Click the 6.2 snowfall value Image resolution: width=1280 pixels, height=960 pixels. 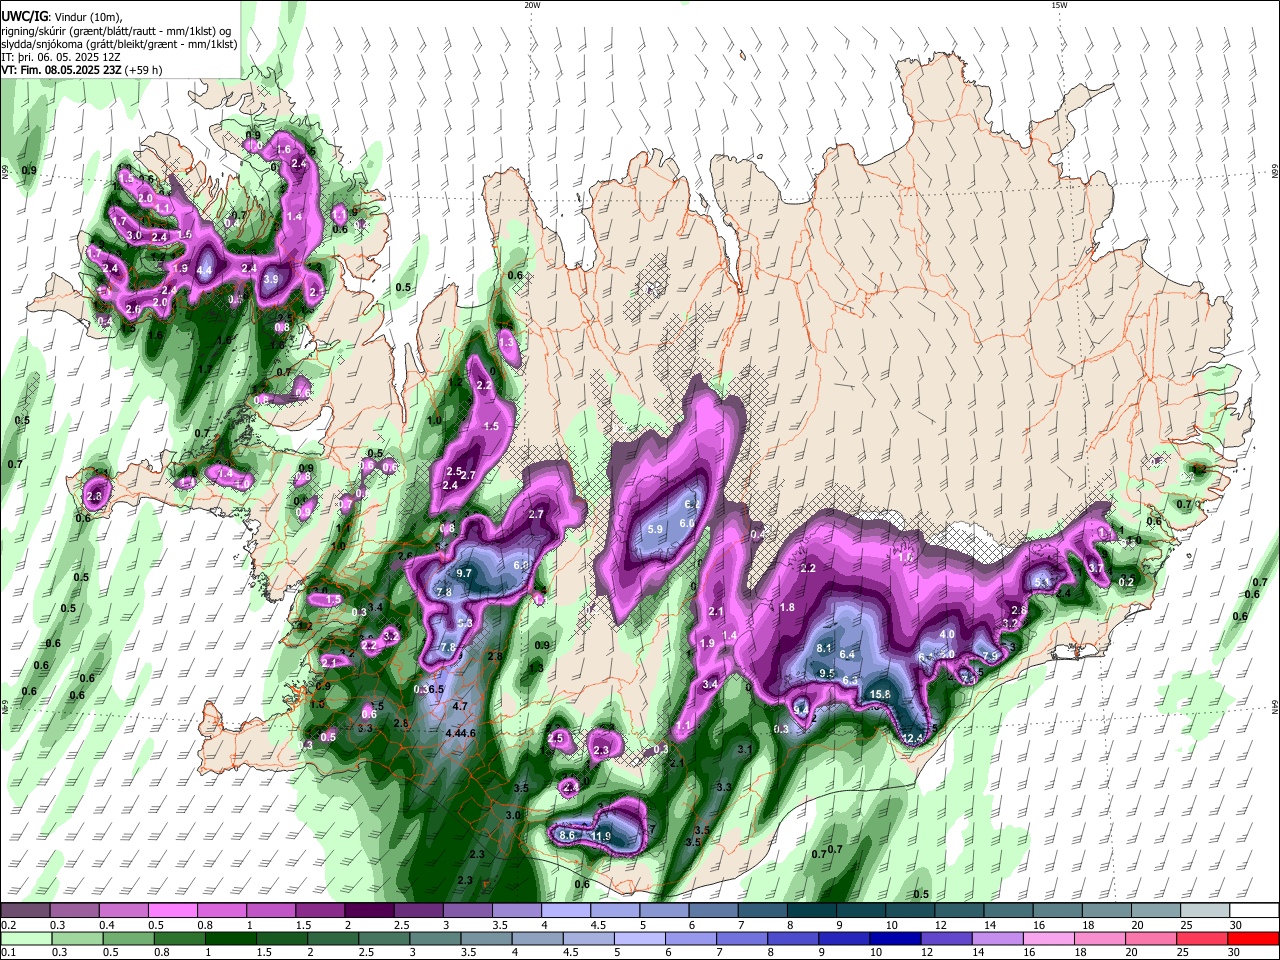[x=690, y=505]
